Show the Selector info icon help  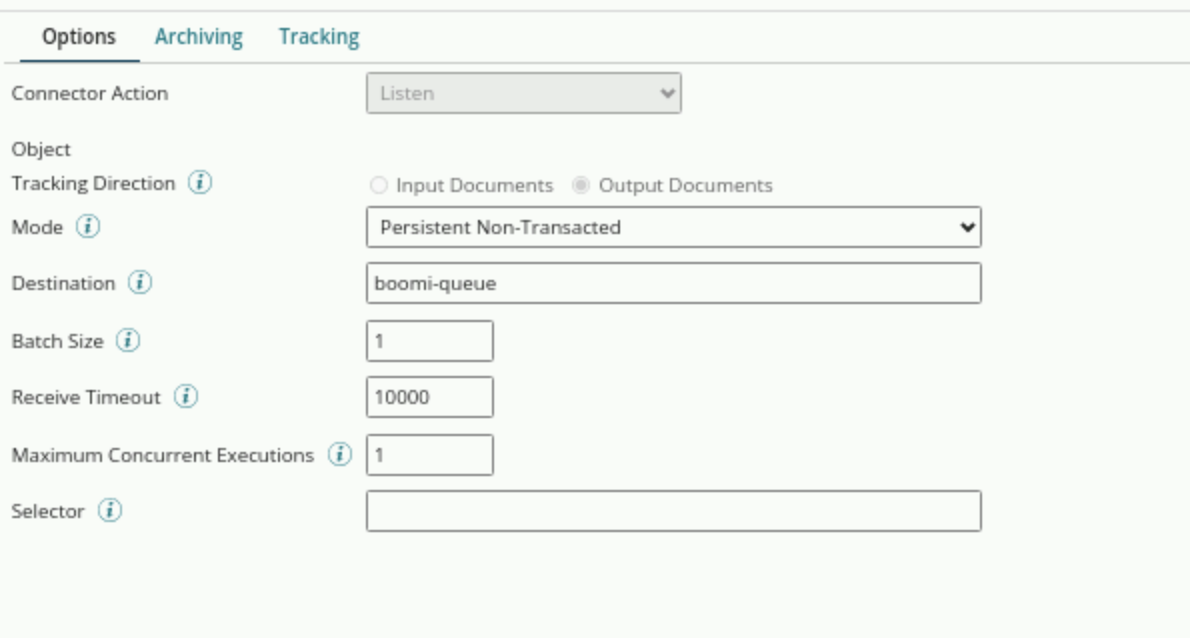pos(110,511)
